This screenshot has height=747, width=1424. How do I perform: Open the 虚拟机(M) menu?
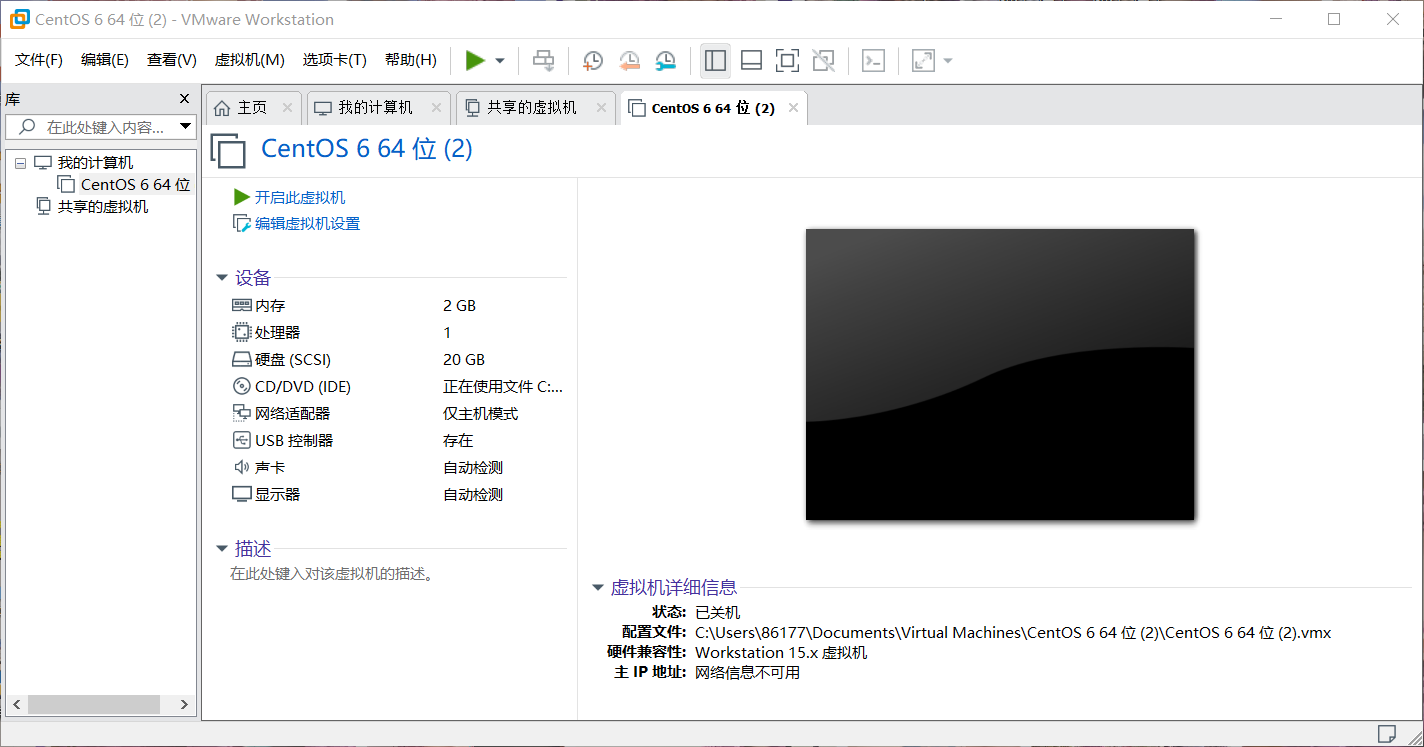(250, 60)
